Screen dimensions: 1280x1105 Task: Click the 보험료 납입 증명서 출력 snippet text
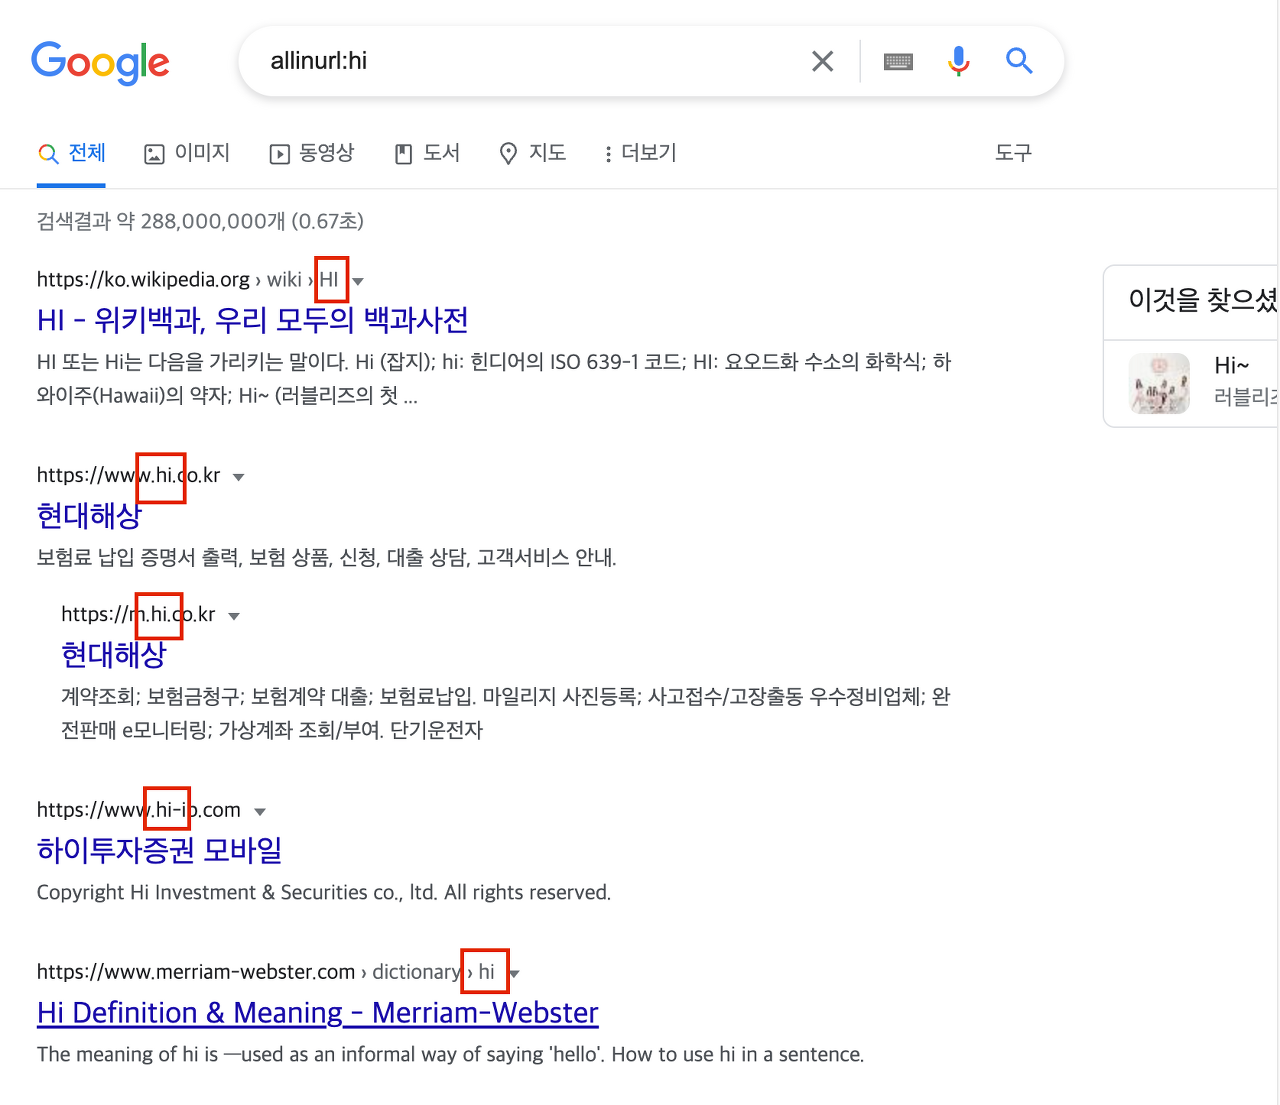pos(326,557)
